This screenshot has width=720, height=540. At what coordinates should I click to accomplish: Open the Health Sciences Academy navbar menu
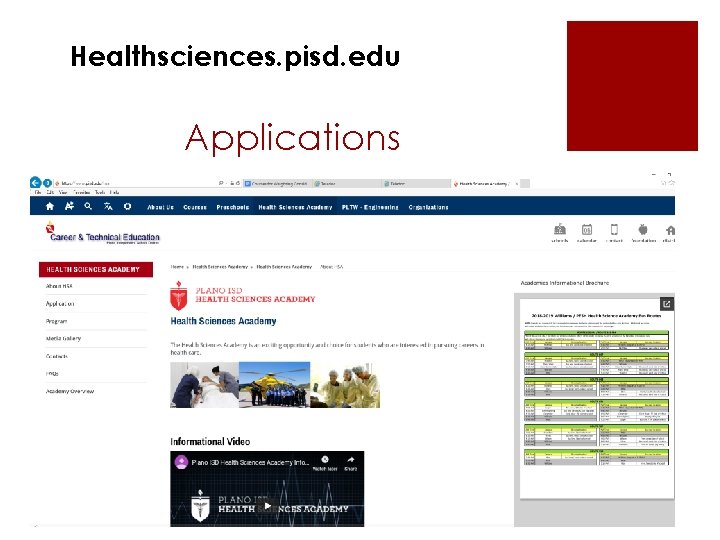point(295,208)
